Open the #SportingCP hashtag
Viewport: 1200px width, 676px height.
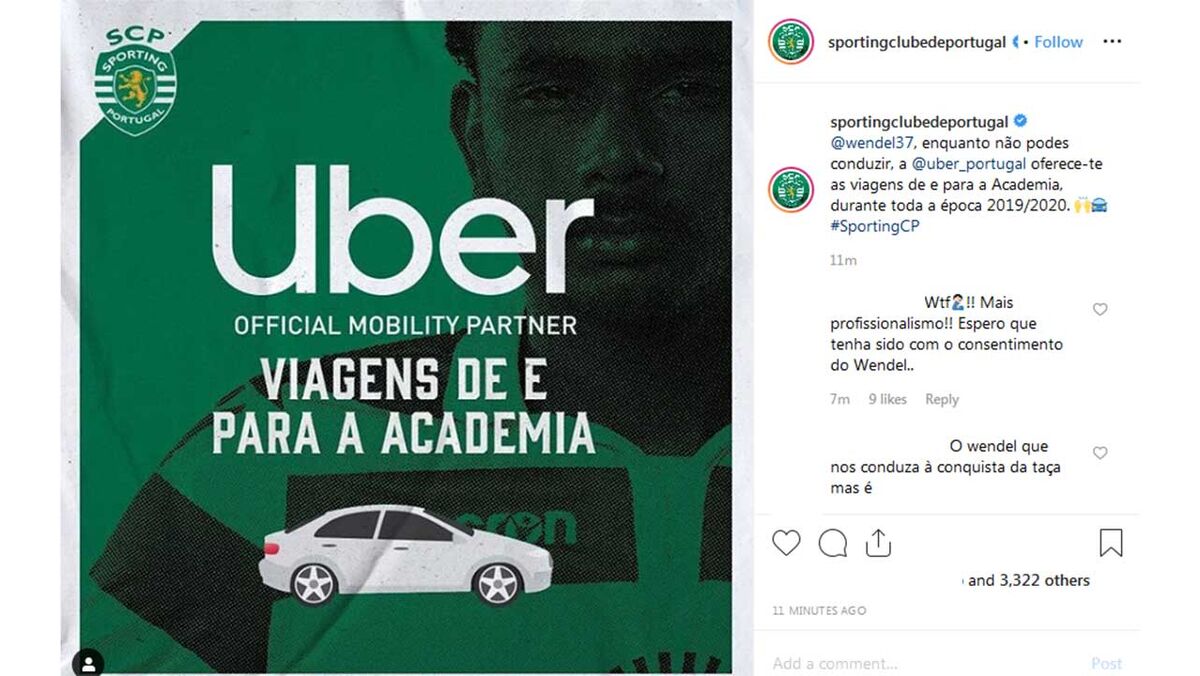point(874,226)
